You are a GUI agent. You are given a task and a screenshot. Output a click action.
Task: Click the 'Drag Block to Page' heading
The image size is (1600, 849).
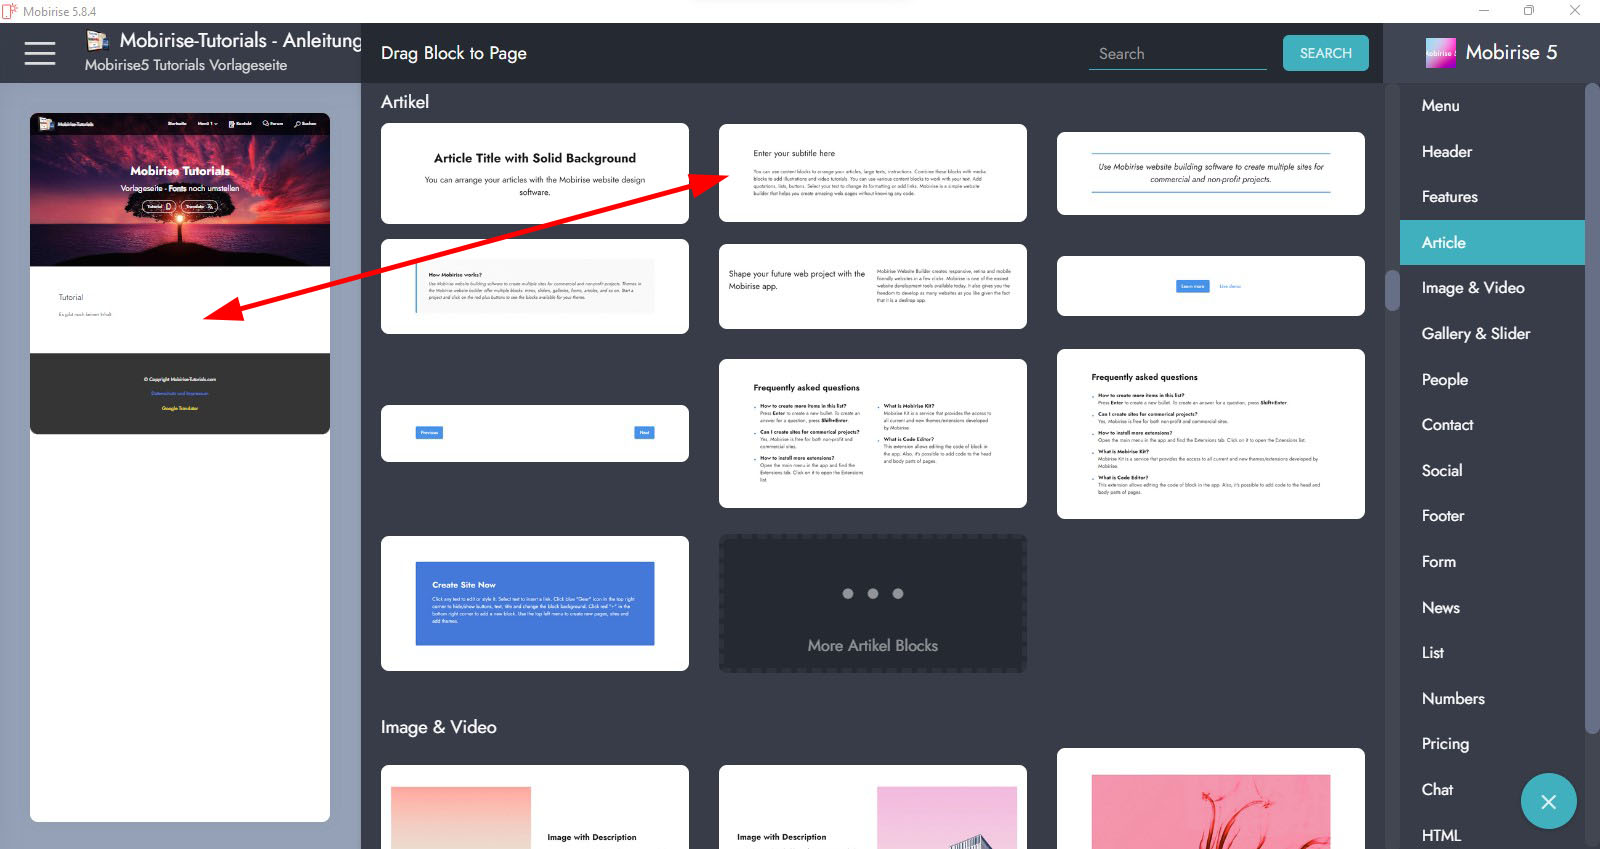coord(454,53)
